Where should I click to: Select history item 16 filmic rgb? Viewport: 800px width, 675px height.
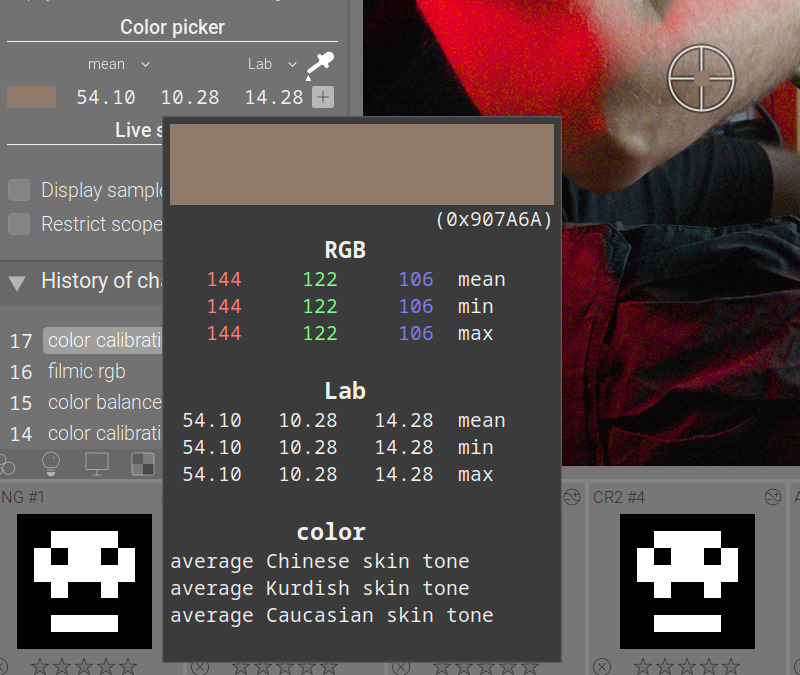pyautogui.click(x=87, y=371)
